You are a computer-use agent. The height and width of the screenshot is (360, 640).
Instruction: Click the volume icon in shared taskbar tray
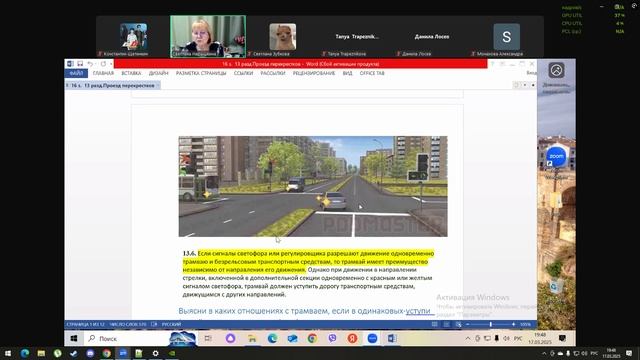[x=507, y=338]
